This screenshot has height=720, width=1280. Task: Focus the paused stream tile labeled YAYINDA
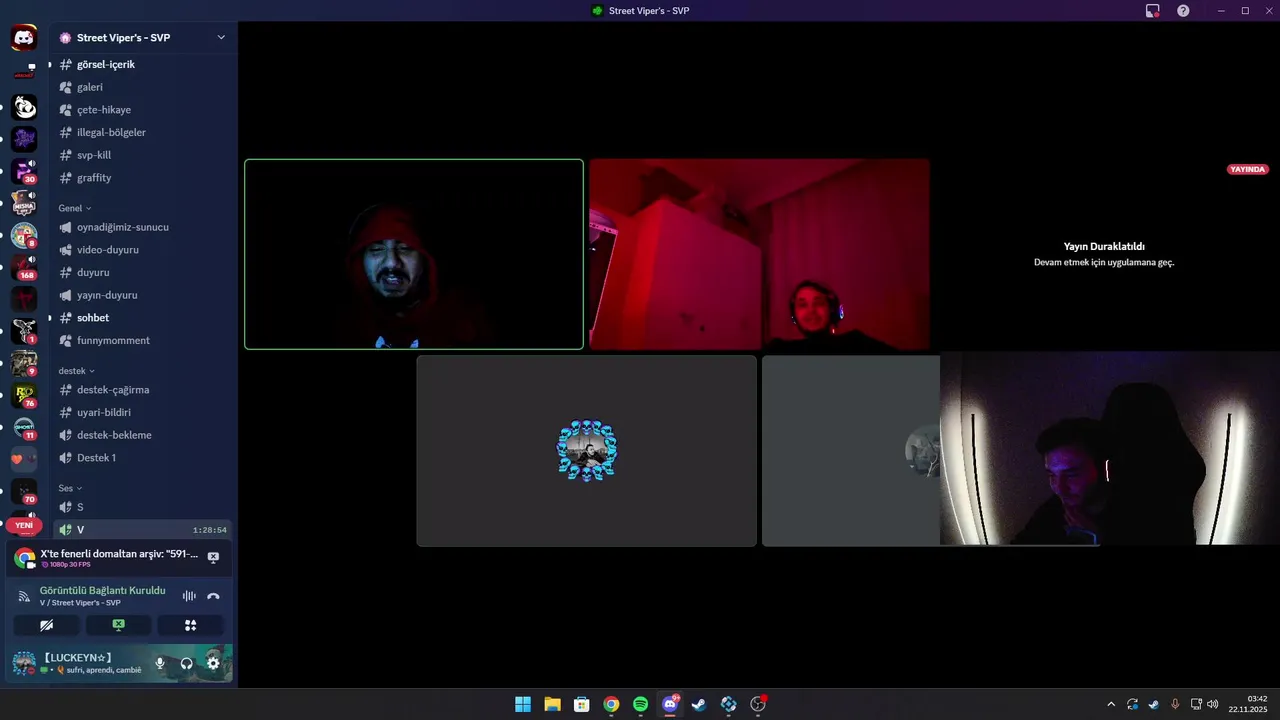pos(1104,254)
